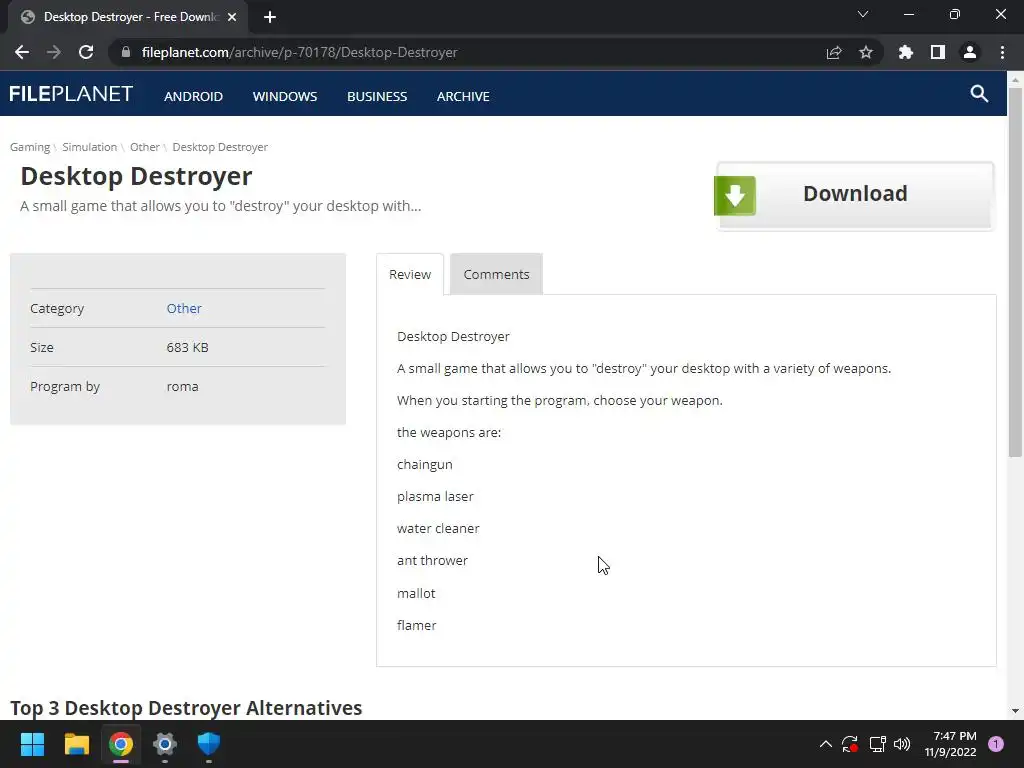This screenshot has height=768, width=1024.
Task: Click the Desktop Destroyer page heading
Action: tap(136, 176)
